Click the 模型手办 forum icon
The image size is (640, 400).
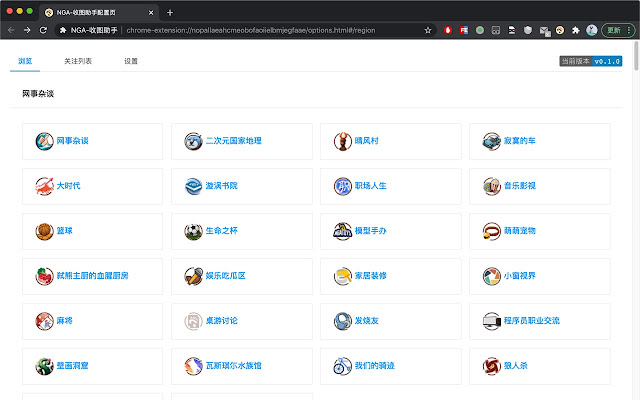[343, 231]
